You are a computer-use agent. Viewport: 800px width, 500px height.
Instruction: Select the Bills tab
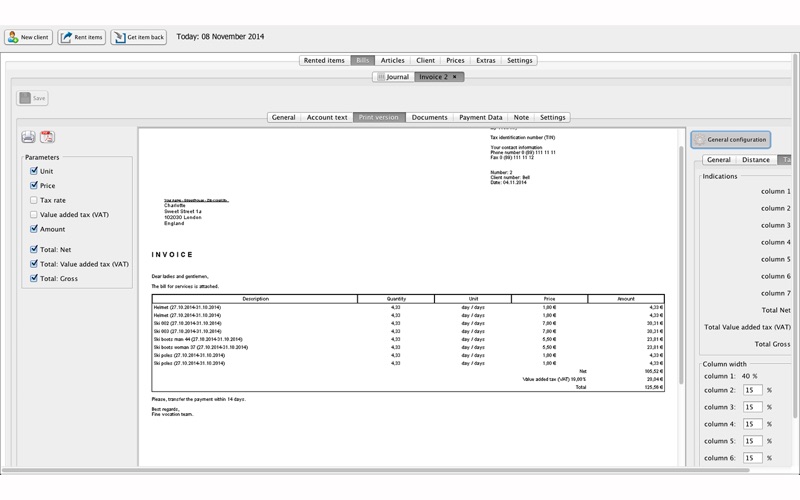click(x=363, y=60)
